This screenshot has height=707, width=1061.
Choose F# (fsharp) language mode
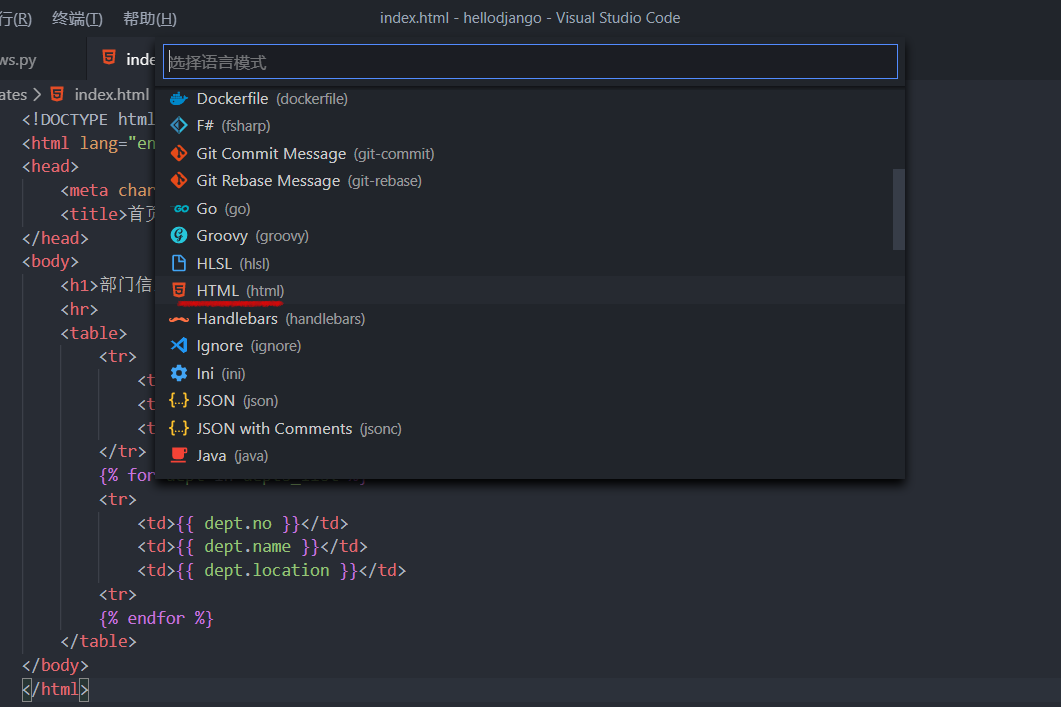tap(530, 126)
